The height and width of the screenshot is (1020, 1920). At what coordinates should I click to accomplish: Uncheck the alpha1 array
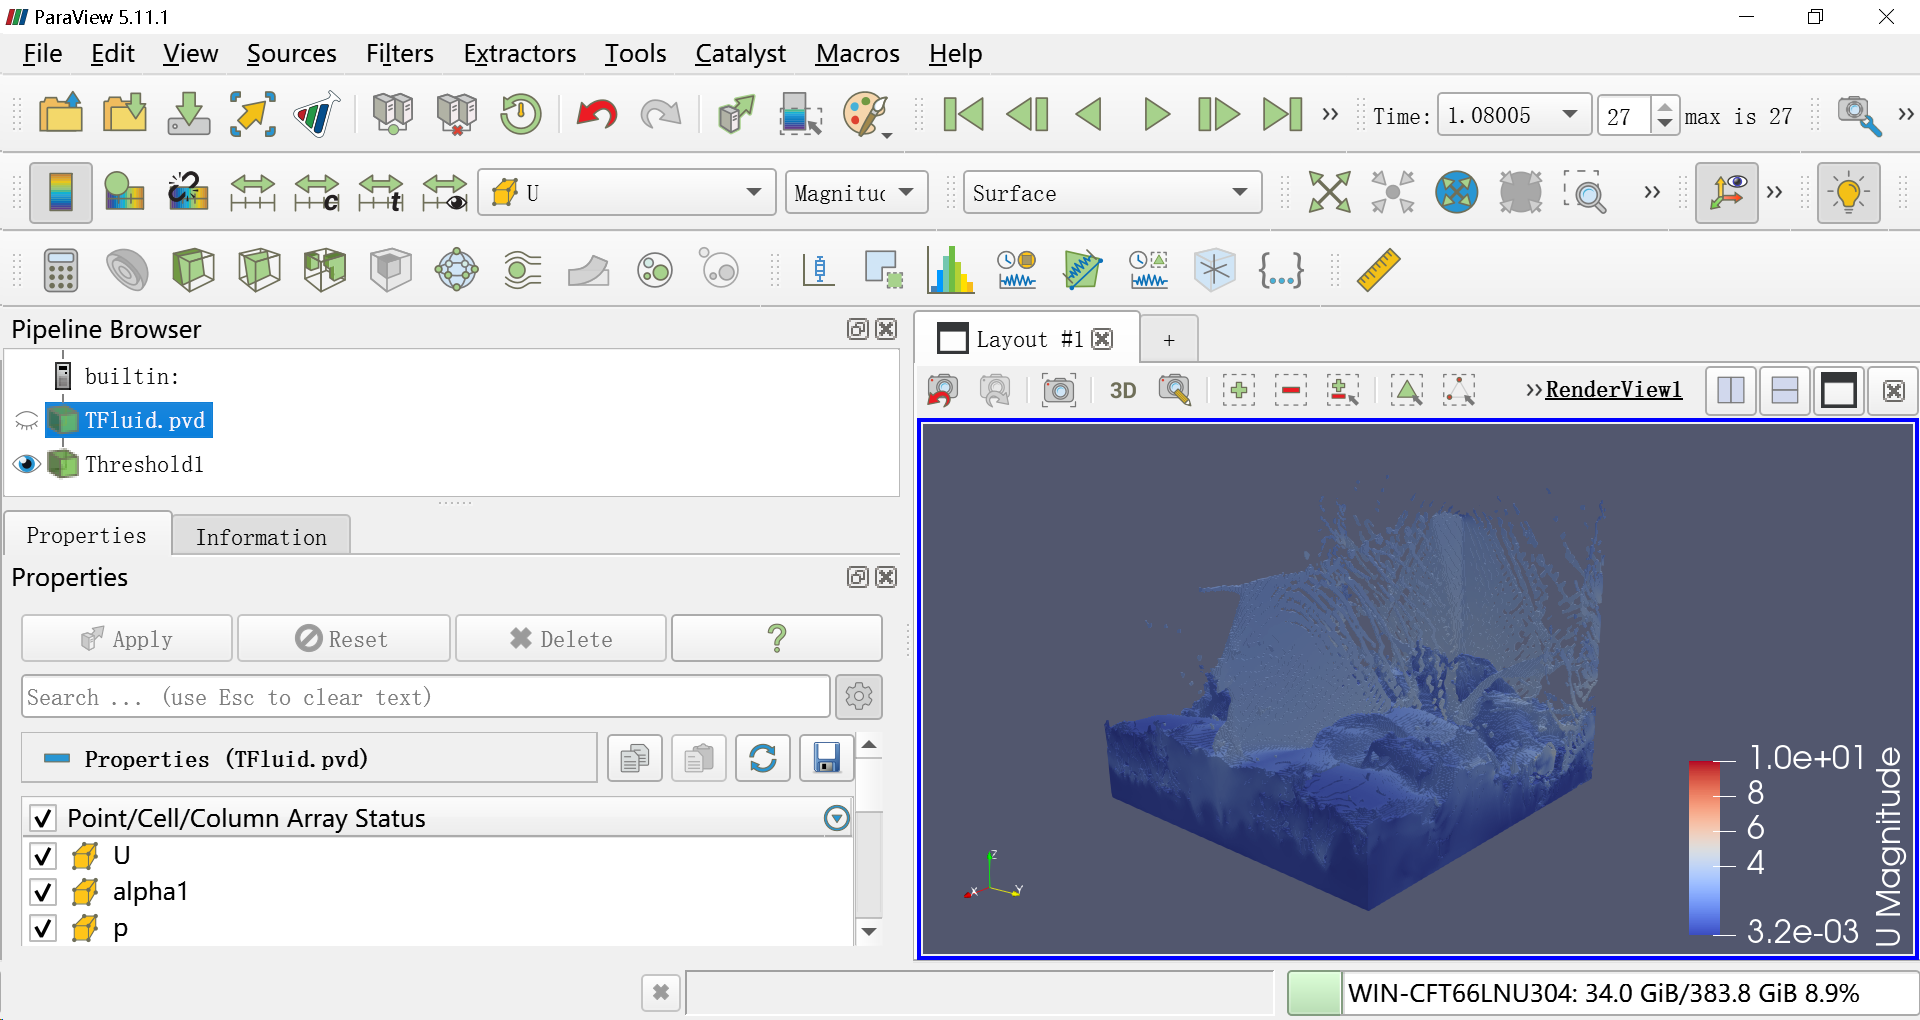pos(42,892)
